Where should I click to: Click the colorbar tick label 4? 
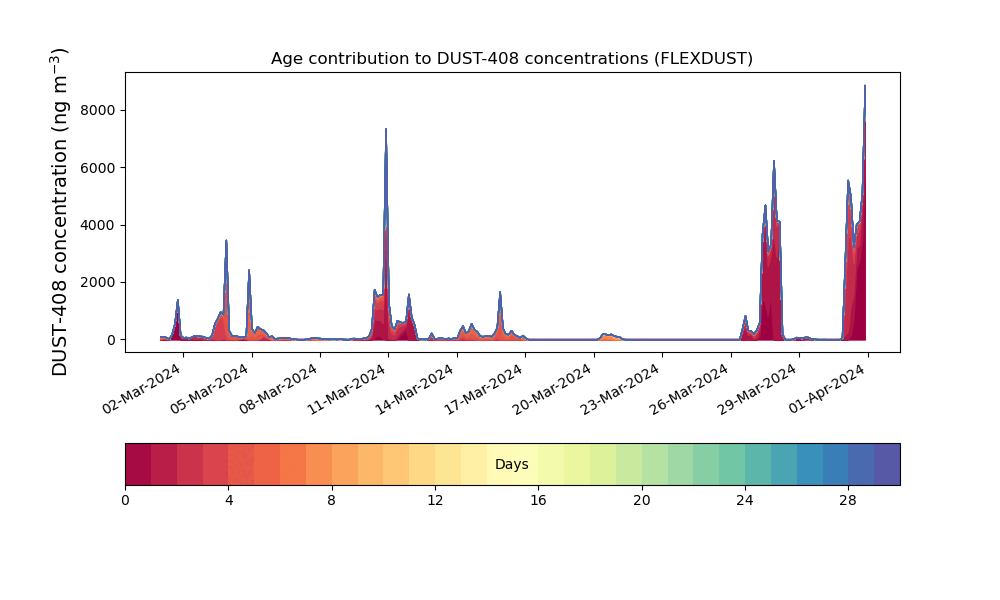point(229,501)
